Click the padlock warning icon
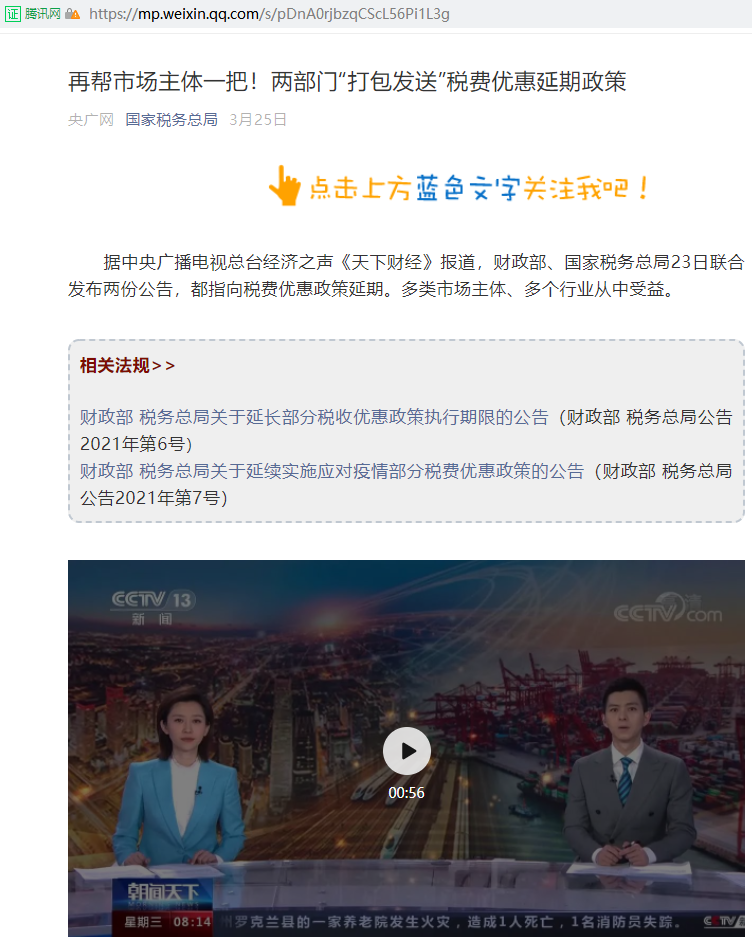752x937 pixels. coord(72,14)
